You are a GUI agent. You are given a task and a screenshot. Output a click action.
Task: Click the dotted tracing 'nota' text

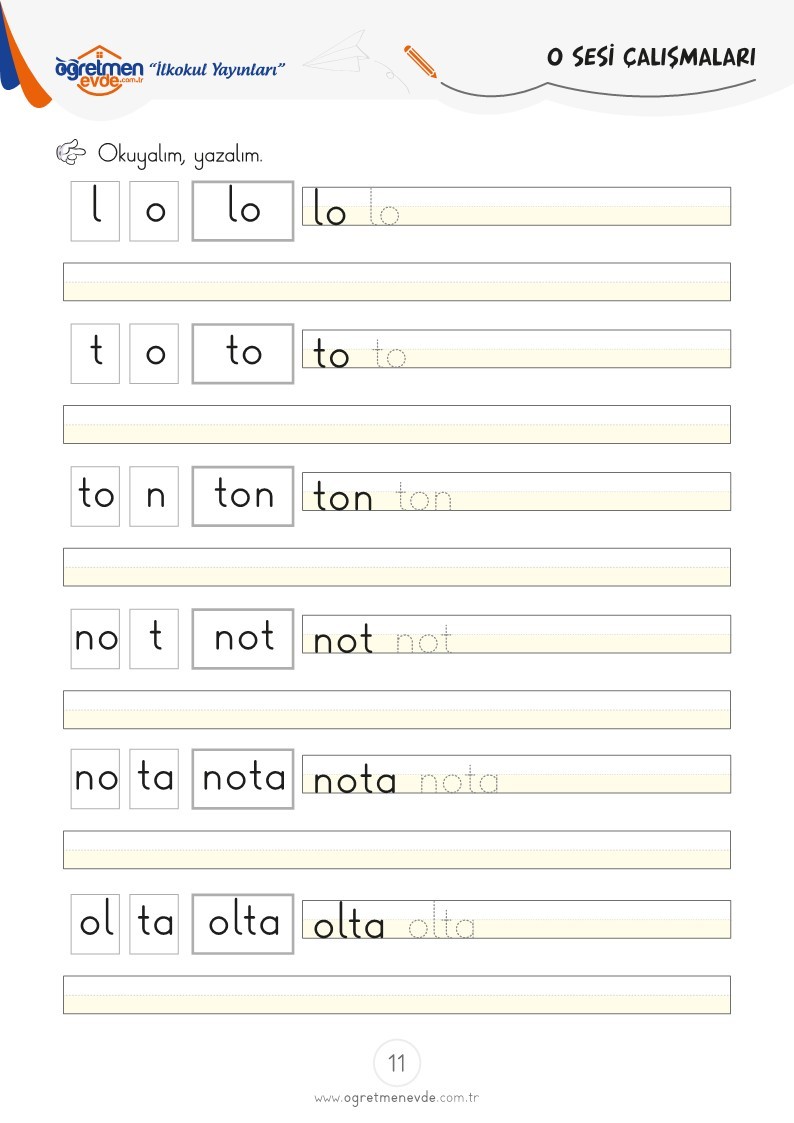[459, 781]
